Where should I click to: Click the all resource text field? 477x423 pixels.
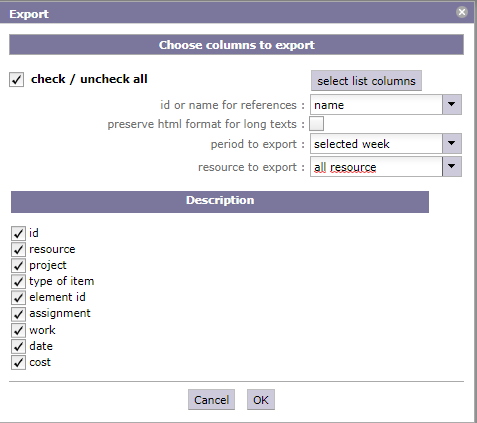[x=376, y=167]
